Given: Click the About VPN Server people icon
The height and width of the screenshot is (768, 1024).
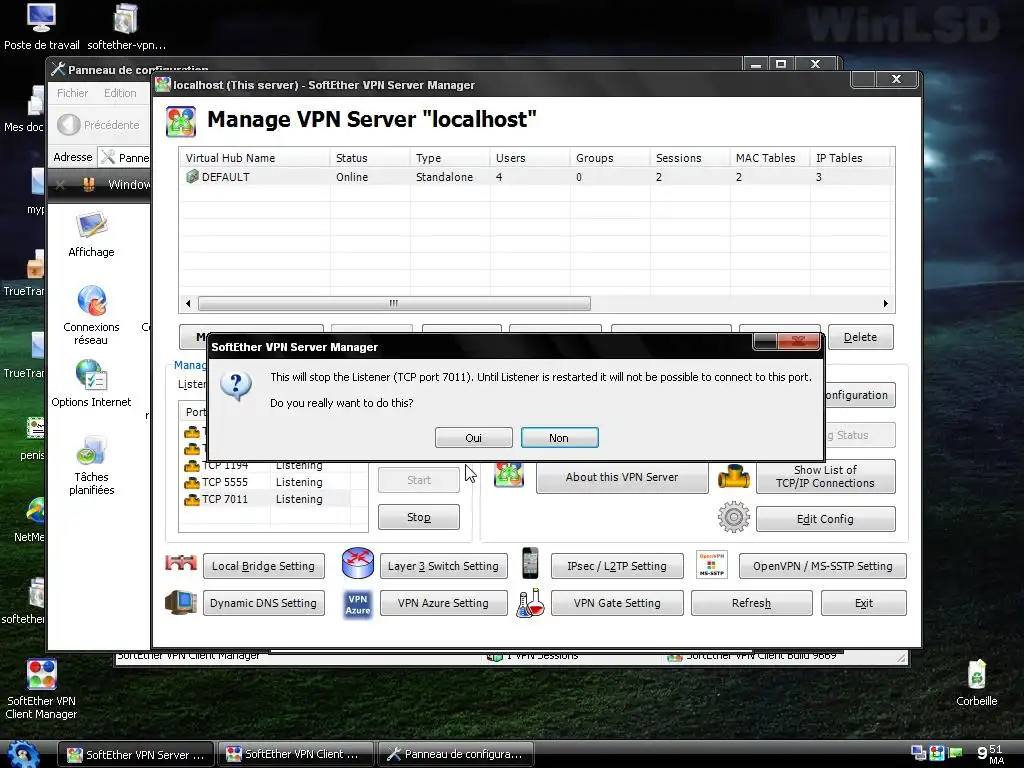Looking at the screenshot, I should click(509, 475).
